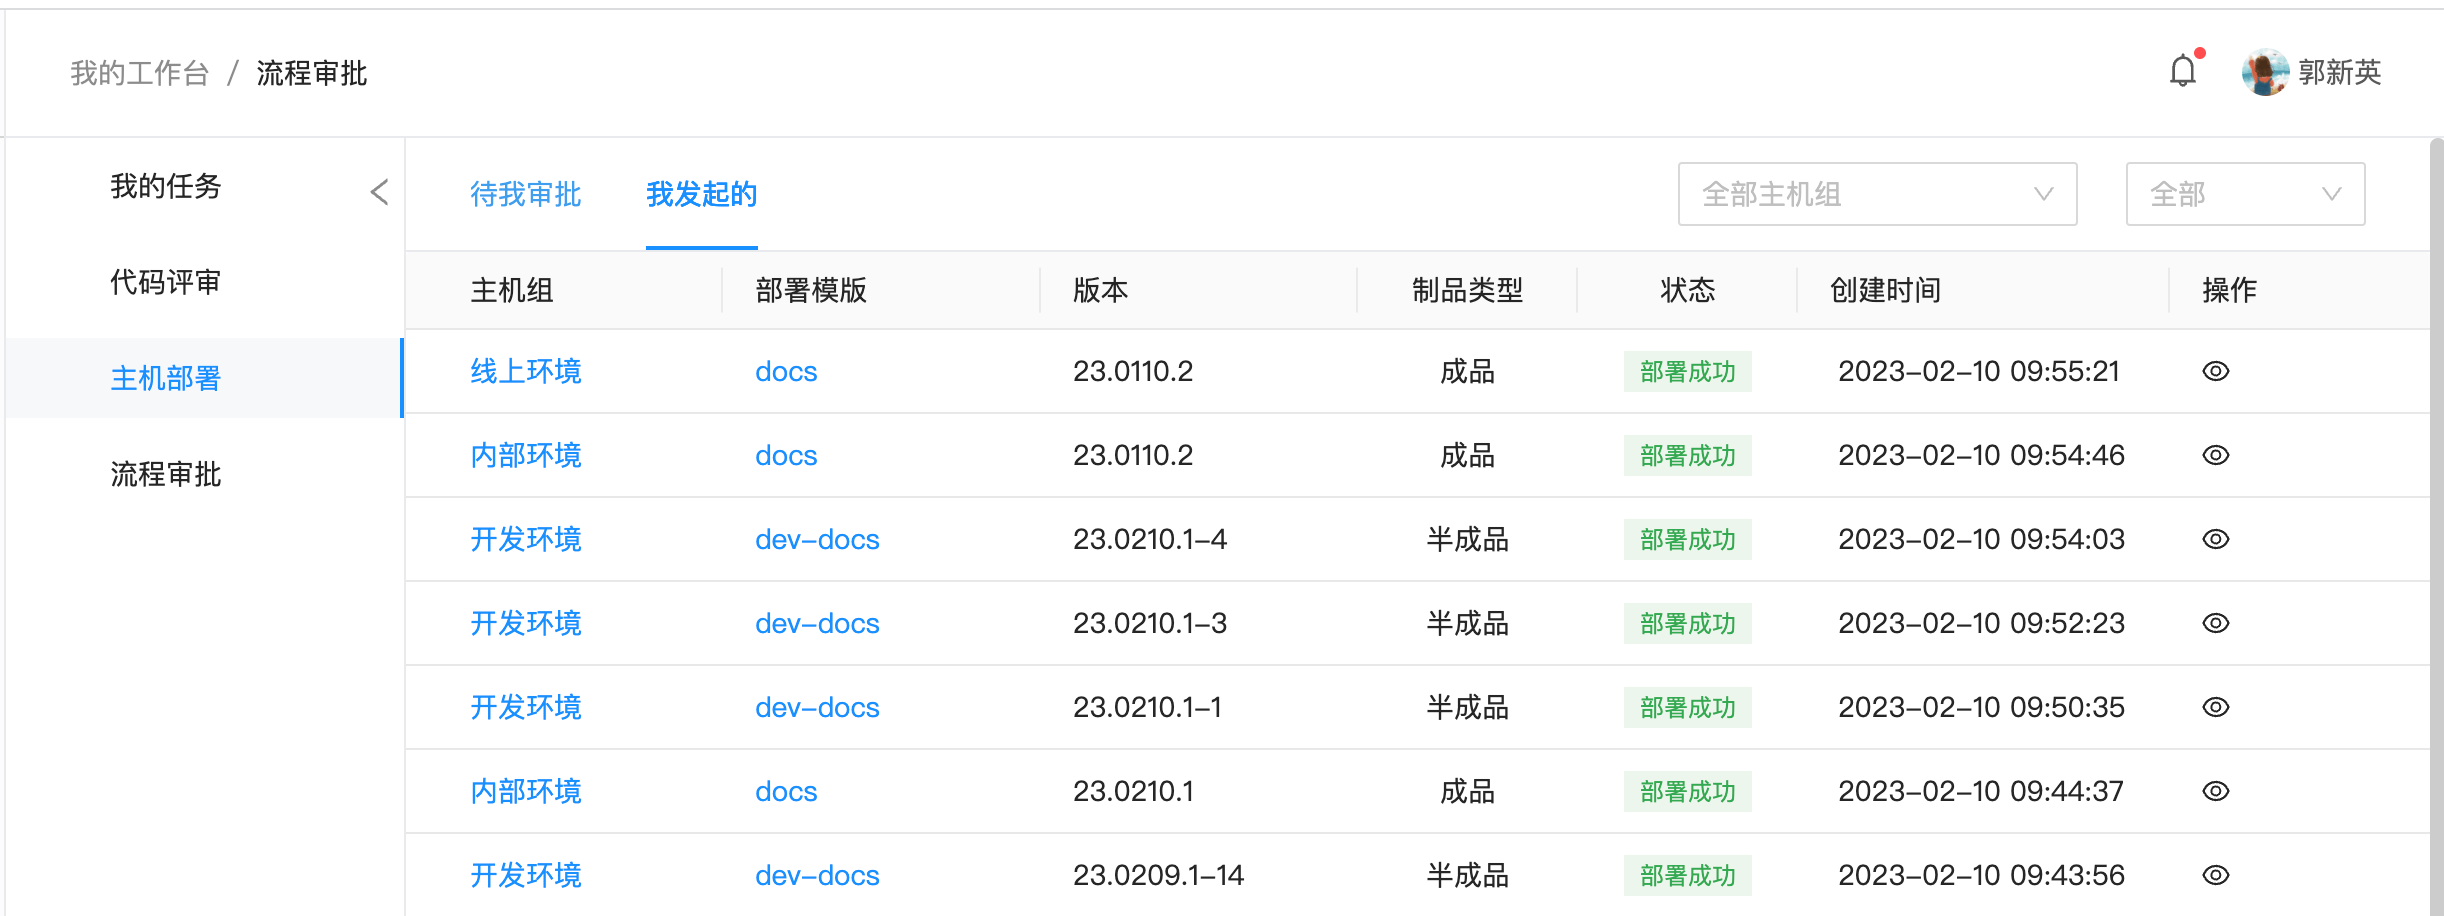Click dev-docs template for version 23.0210.1-4

point(816,539)
